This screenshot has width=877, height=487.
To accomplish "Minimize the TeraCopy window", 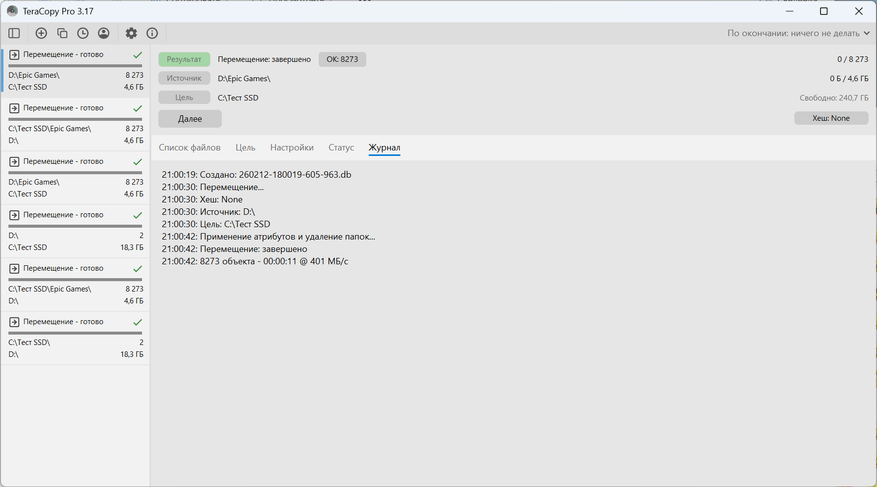I will click(x=790, y=11).
